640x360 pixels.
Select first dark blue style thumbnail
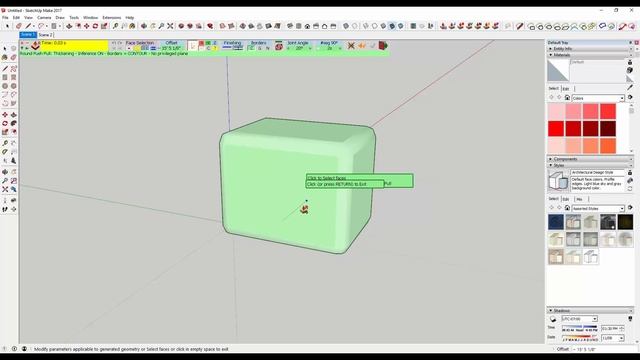(x=556, y=222)
